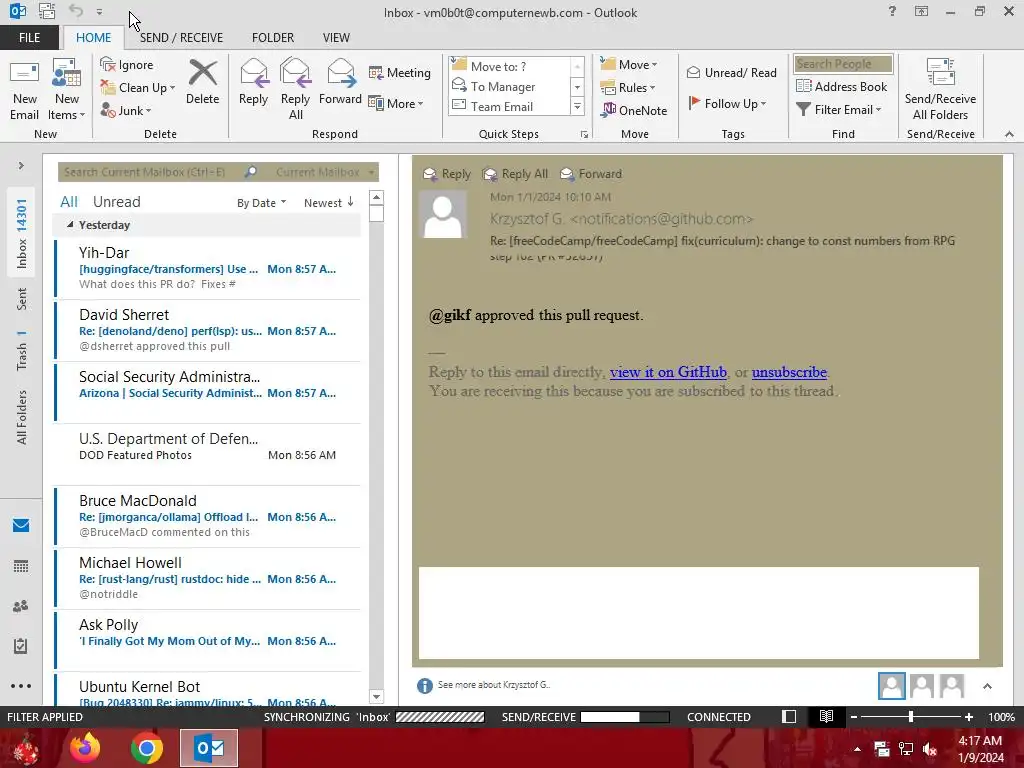Click the unsubscribe link
The image size is (1024, 768).
pos(789,372)
